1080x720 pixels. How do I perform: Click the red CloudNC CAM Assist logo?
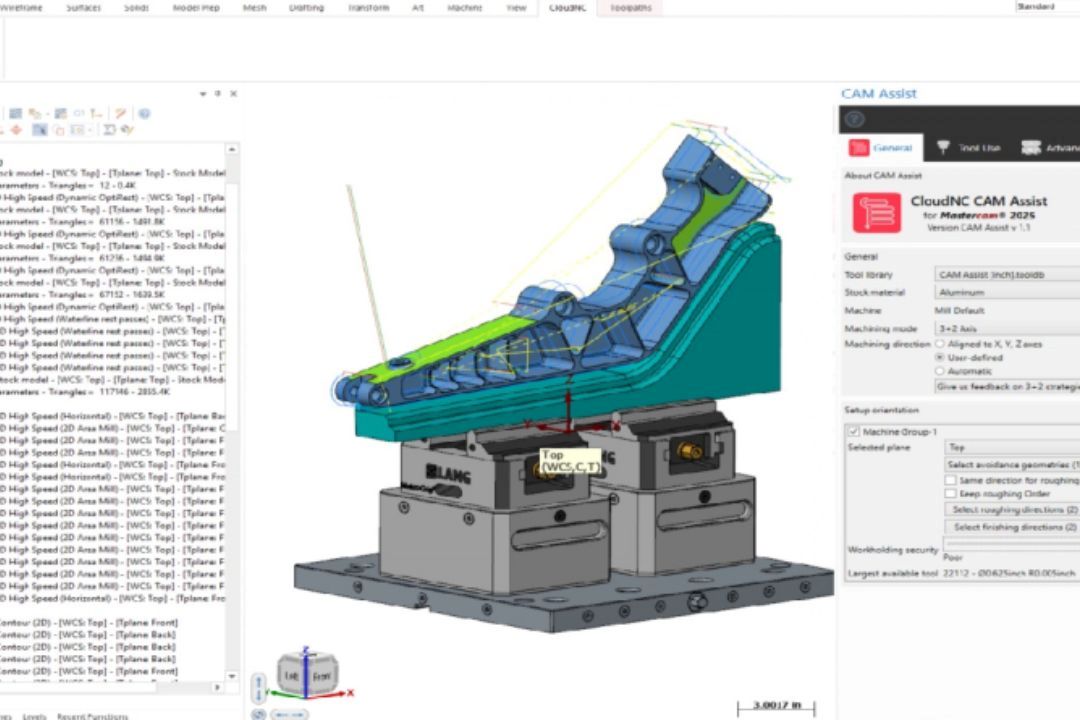click(x=877, y=212)
